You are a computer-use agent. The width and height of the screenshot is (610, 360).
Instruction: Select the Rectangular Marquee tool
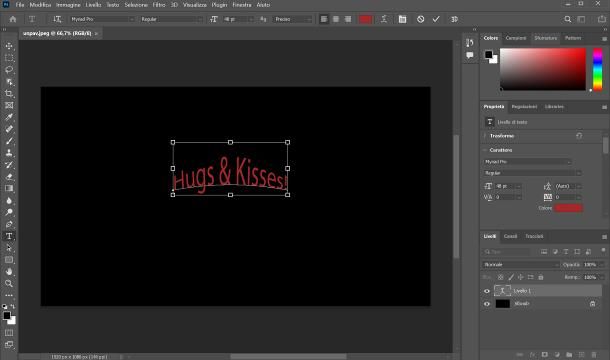point(9,58)
